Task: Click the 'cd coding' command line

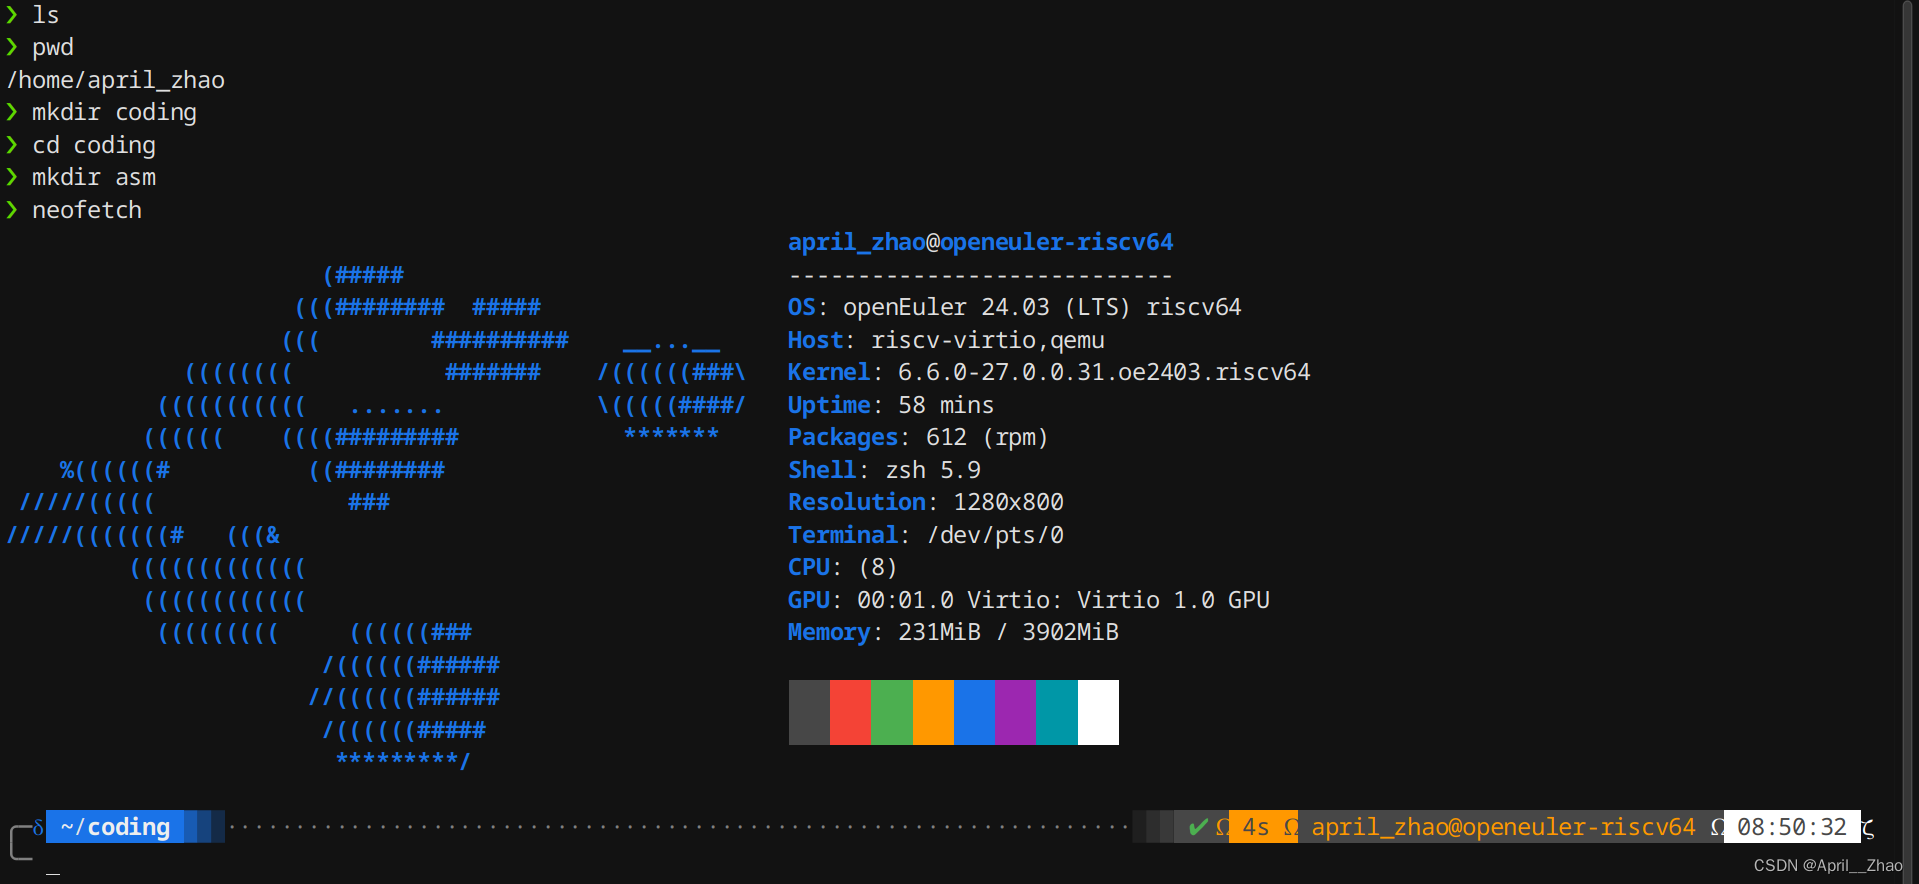Action: (81, 145)
